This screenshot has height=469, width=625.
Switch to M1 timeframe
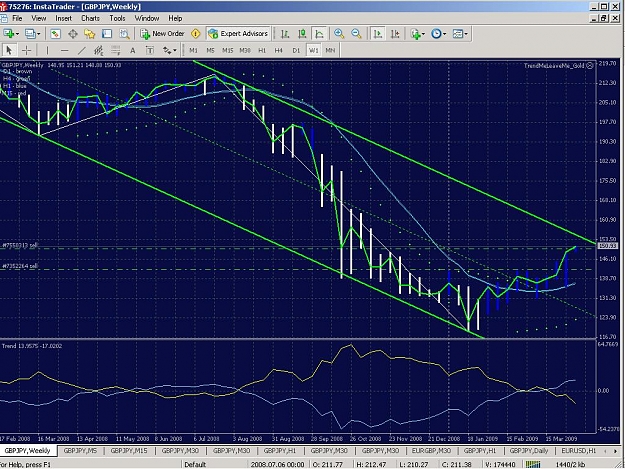click(193, 50)
